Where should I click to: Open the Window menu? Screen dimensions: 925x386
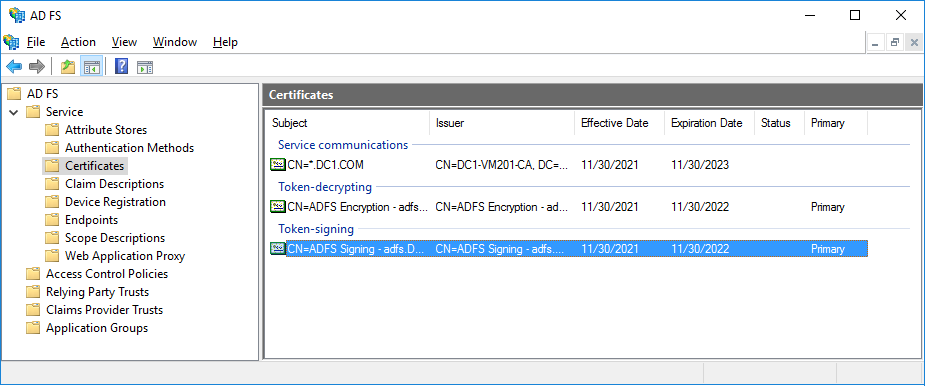pos(175,42)
